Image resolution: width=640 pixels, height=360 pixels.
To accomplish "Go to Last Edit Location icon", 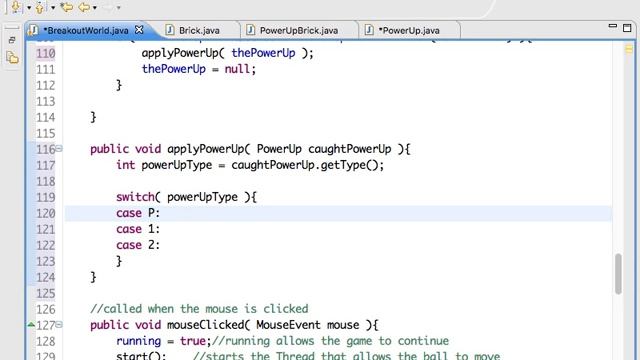I will (x=67, y=7).
